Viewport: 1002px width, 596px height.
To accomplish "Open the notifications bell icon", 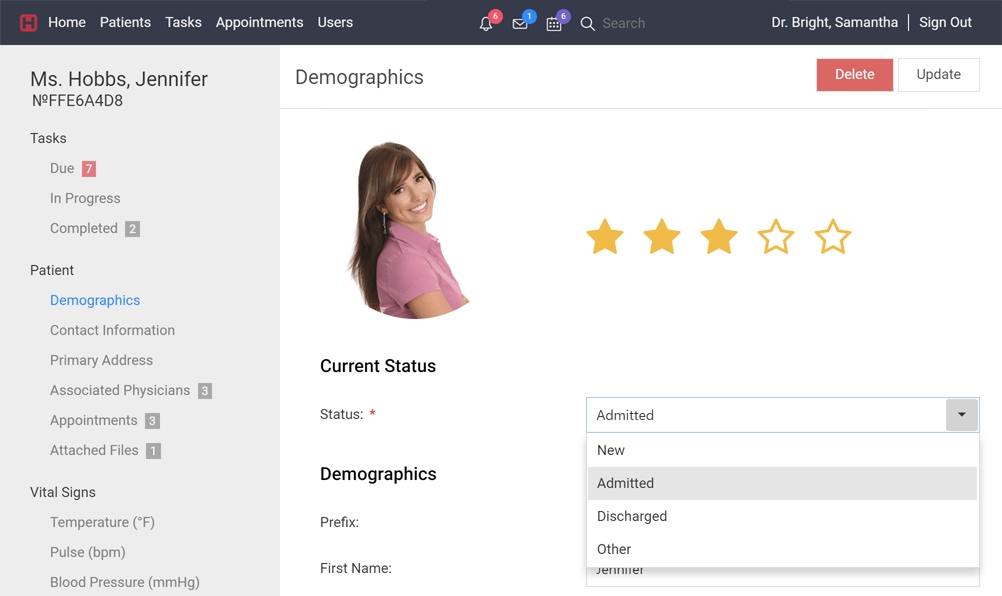I will click(x=486, y=24).
